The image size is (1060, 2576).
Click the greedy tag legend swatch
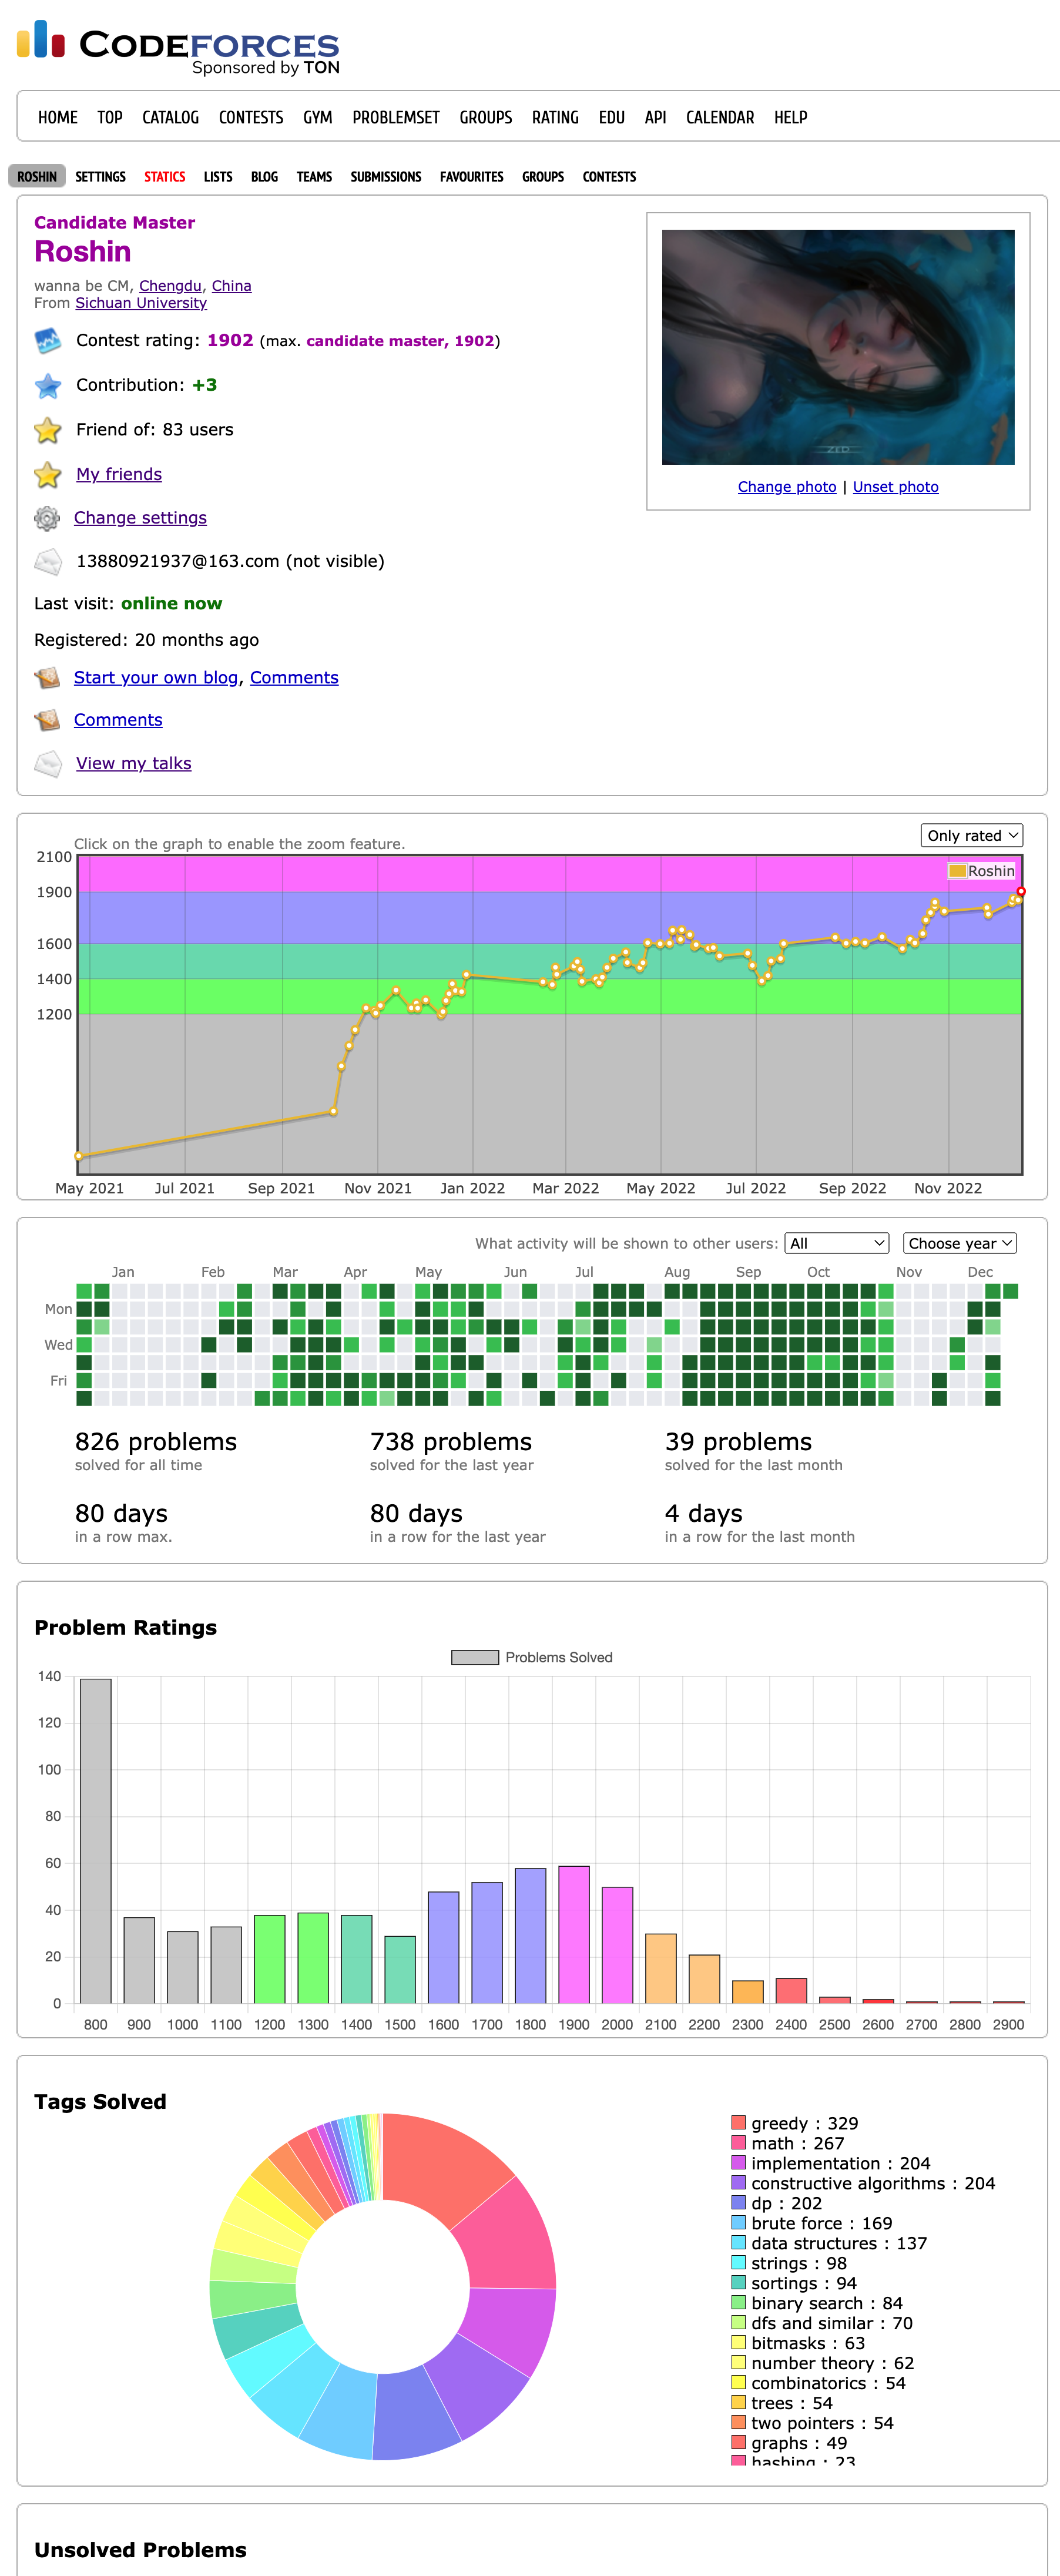click(739, 2123)
